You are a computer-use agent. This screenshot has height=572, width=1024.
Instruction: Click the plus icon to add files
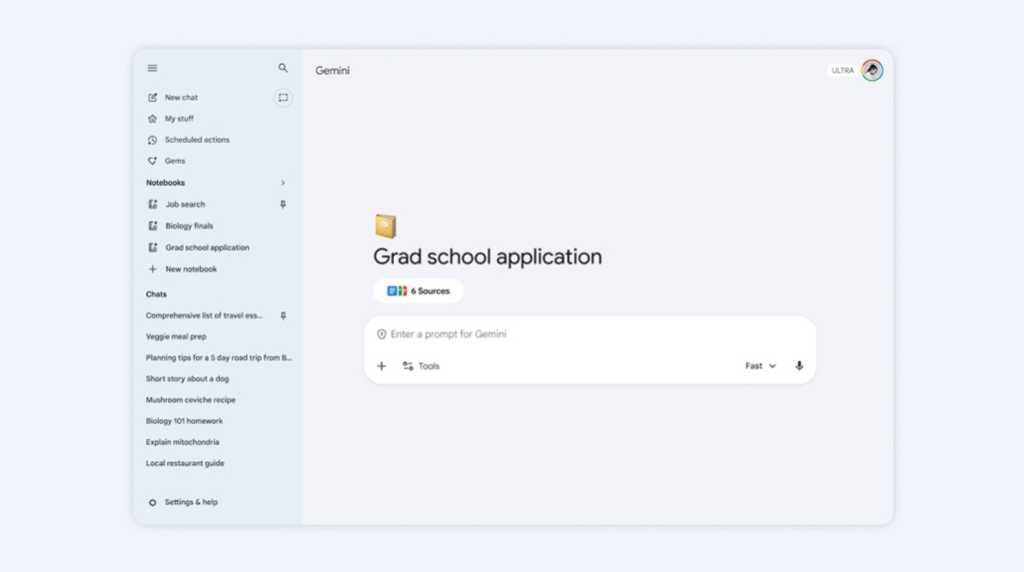click(381, 366)
